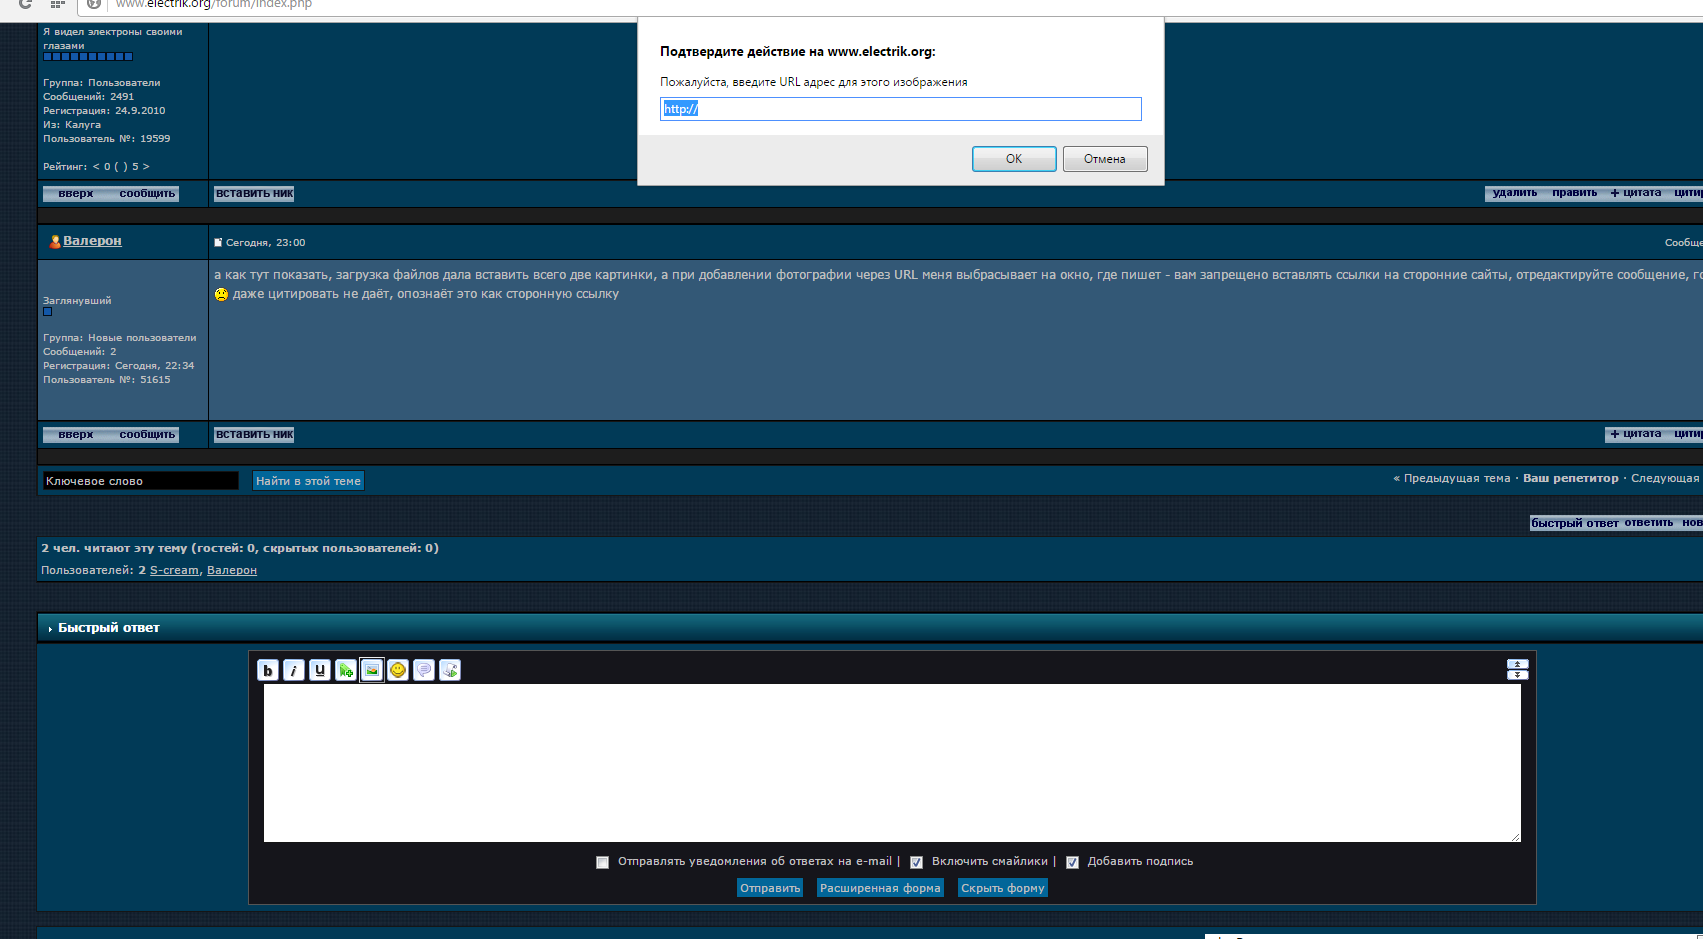This screenshot has height=939, width=1703.
Task: Click the http:// URL input in dialog
Action: (x=900, y=109)
